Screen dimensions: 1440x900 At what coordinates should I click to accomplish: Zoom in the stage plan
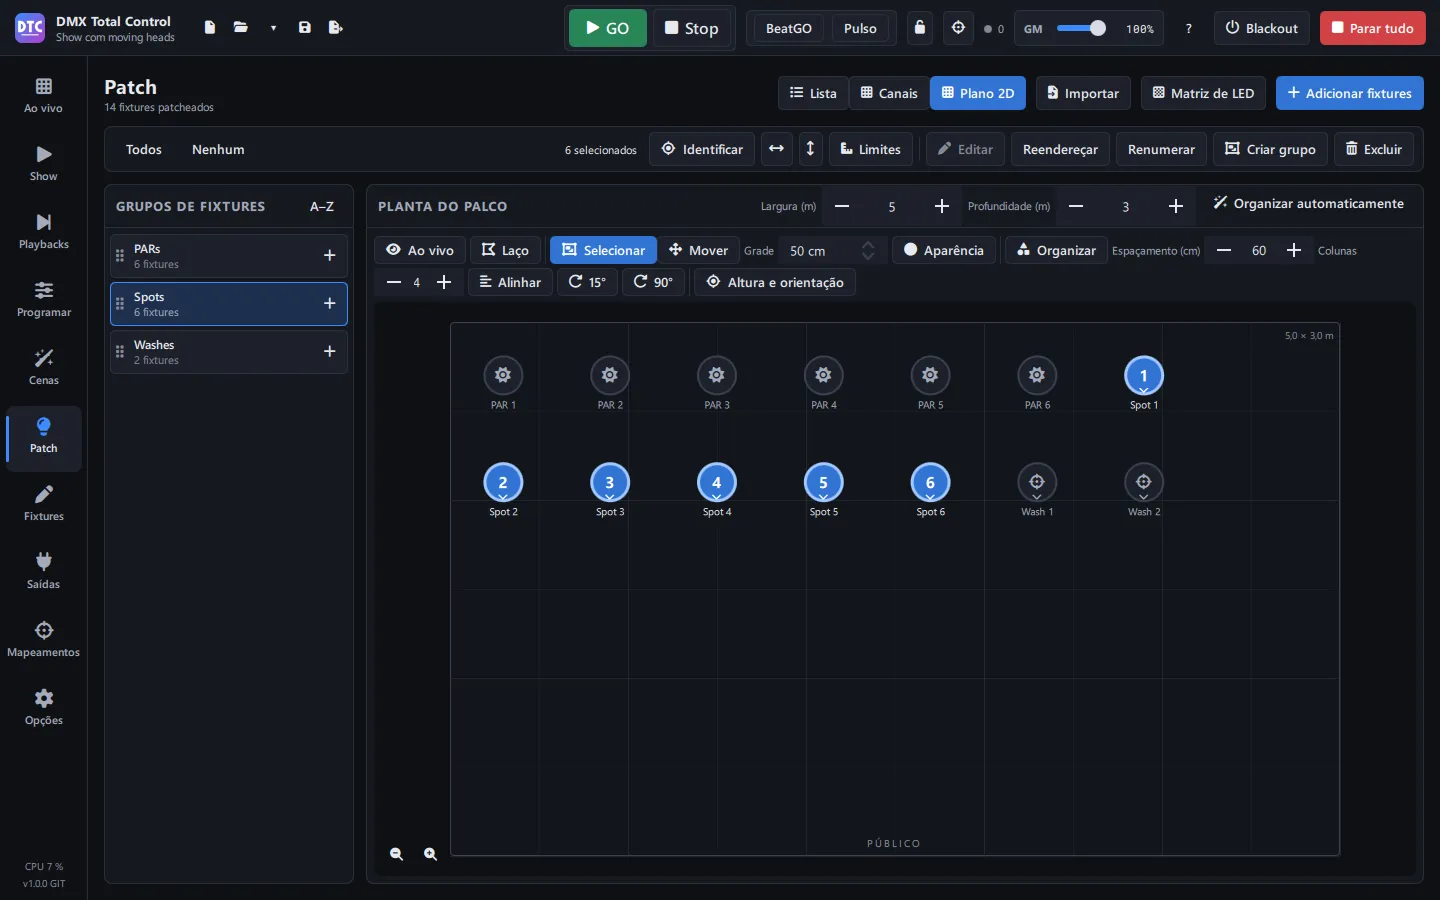point(431,854)
